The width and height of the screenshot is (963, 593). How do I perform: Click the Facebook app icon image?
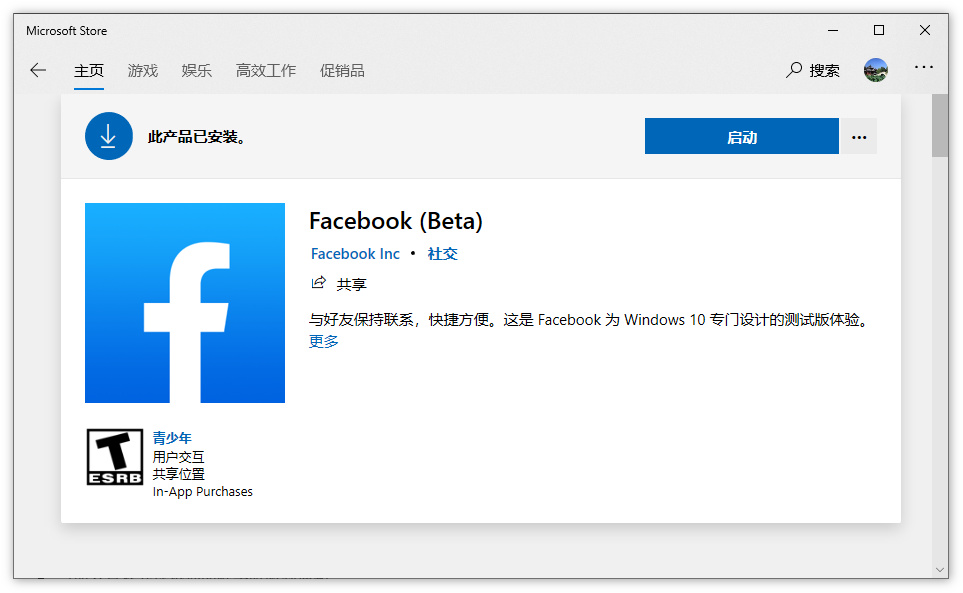pyautogui.click(x=184, y=303)
